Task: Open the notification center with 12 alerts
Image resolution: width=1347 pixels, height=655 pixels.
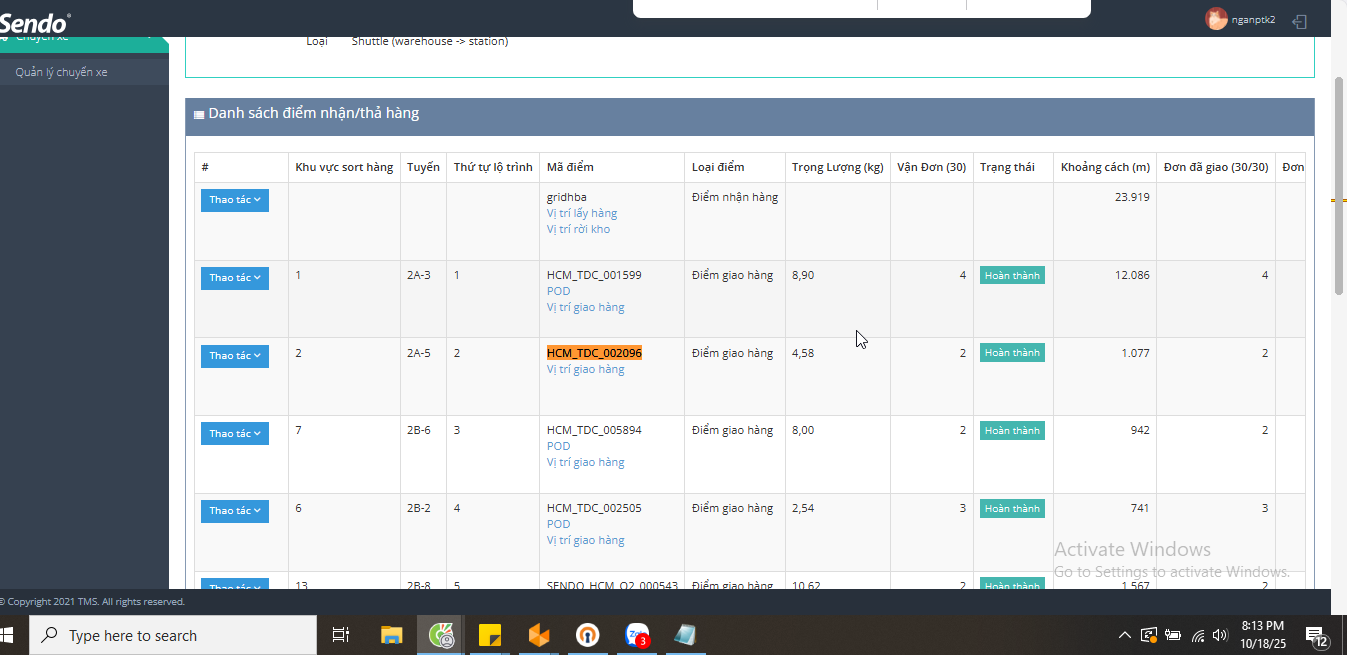Action: [x=1318, y=635]
